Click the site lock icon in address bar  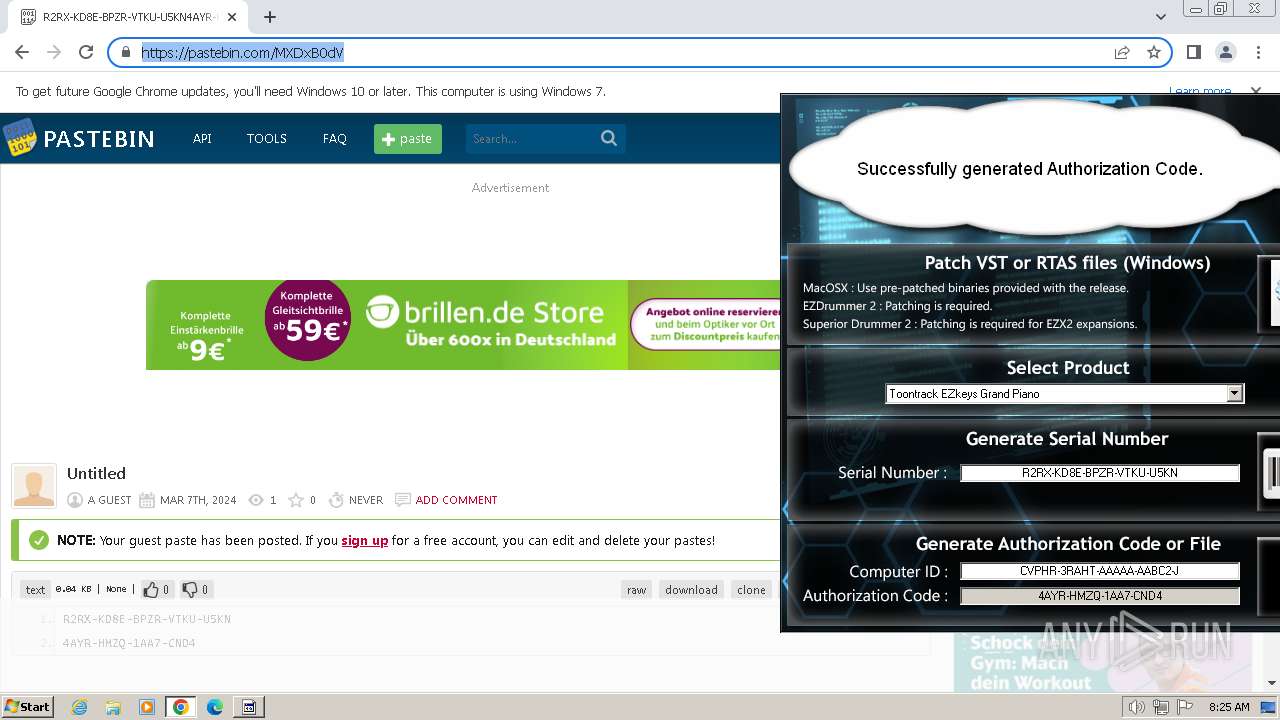pos(125,52)
